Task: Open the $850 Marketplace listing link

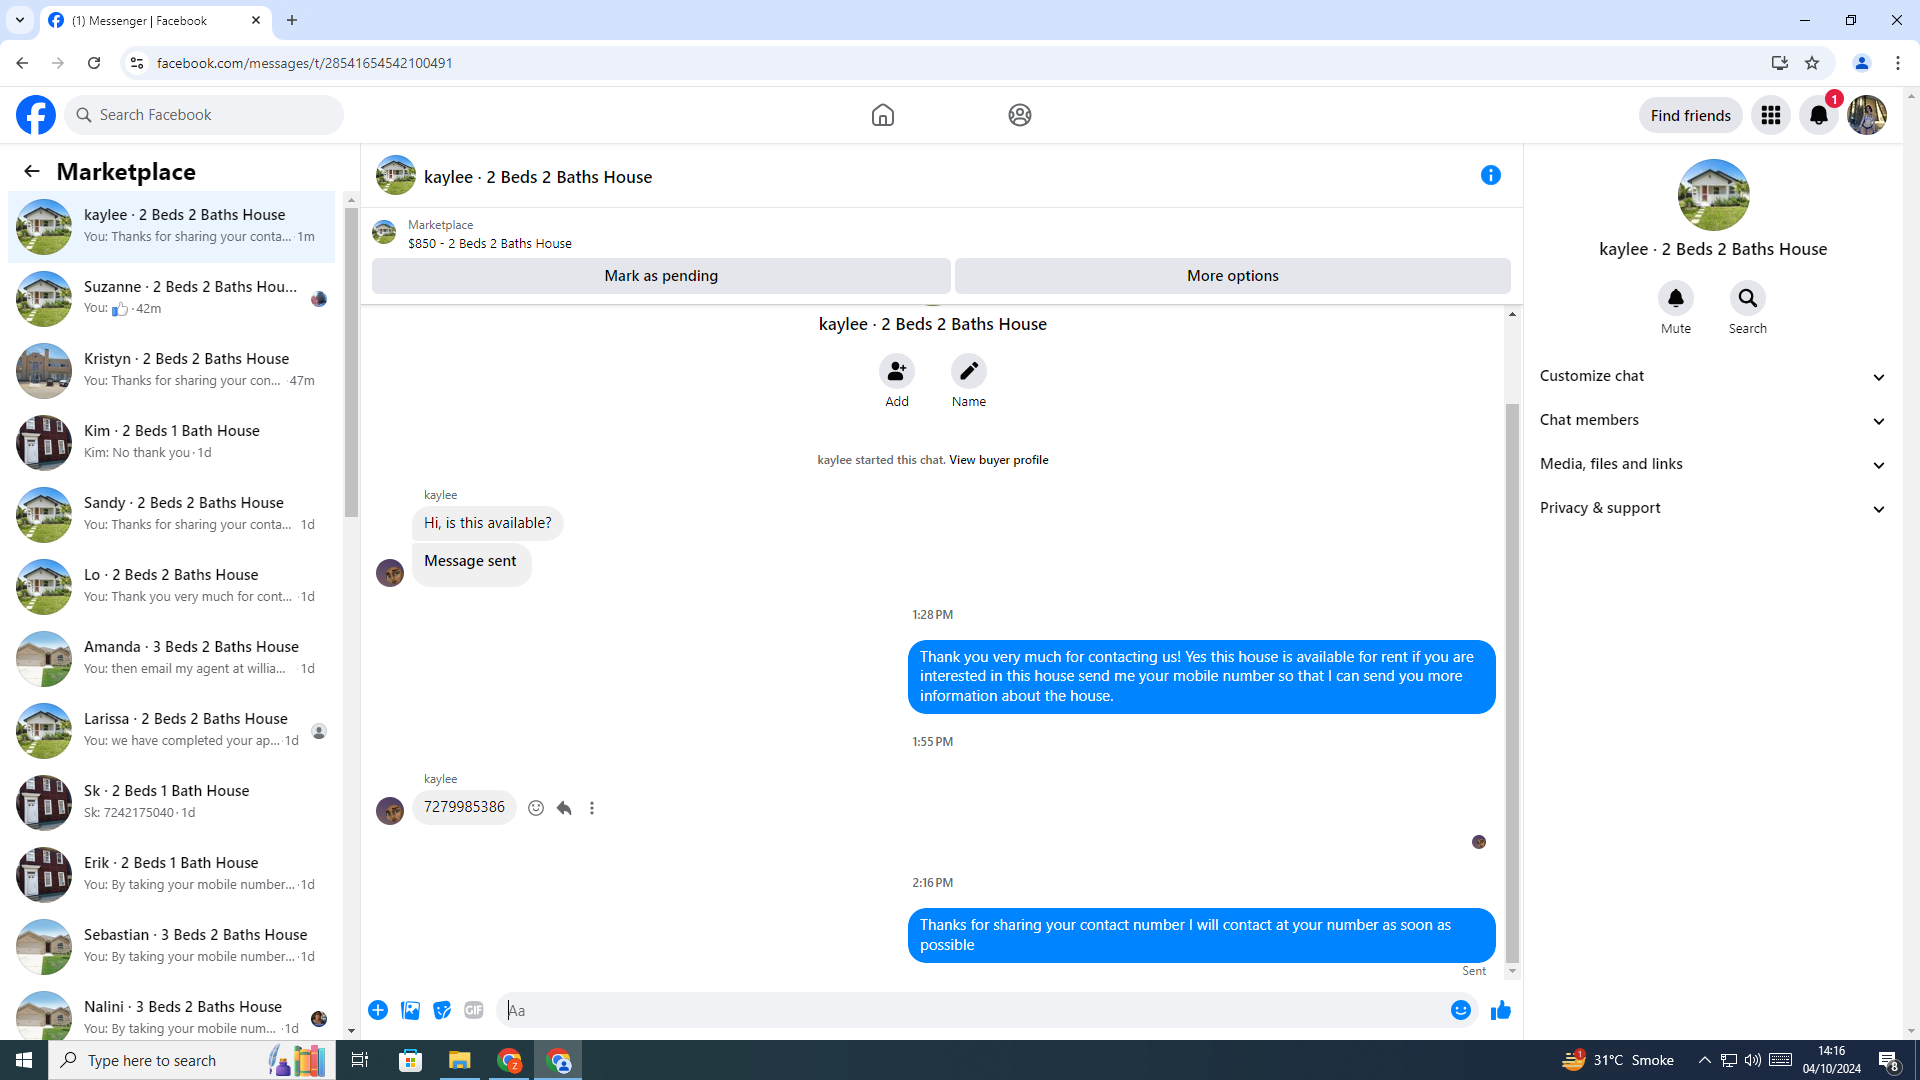Action: pos(490,243)
